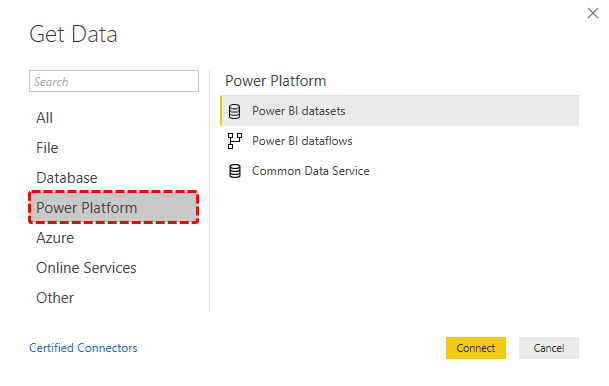The width and height of the screenshot is (609, 386).
Task: Select the Online Services category
Action: pyautogui.click(x=86, y=268)
